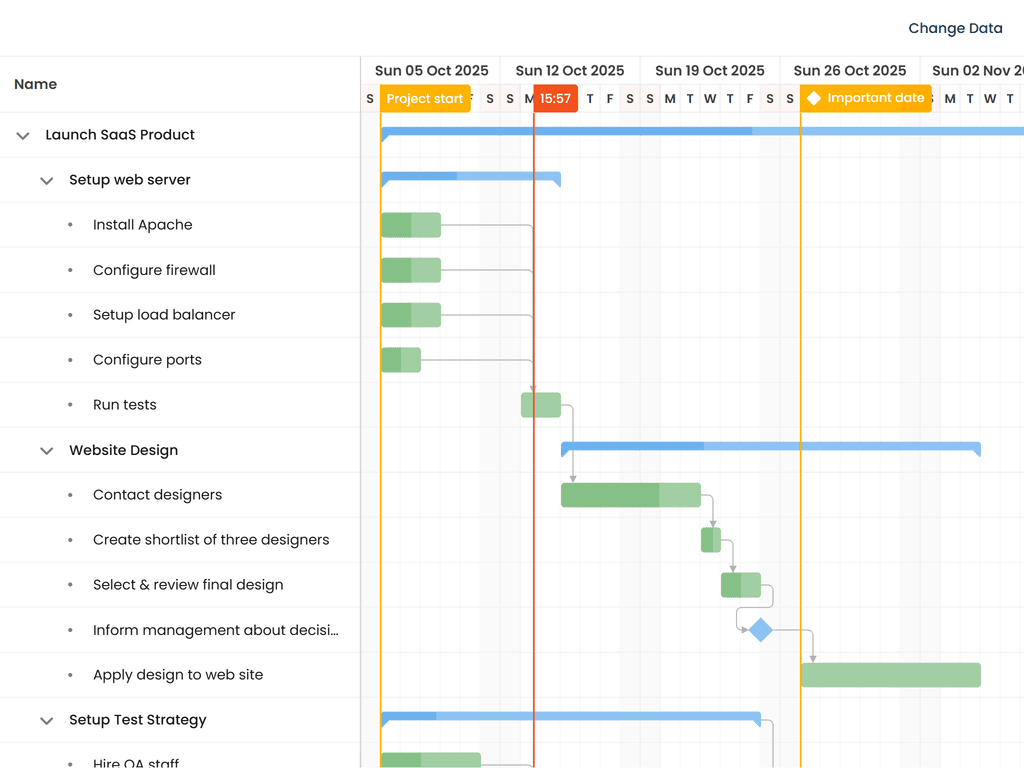Click the bullet icon beside Install Apache

(68, 225)
